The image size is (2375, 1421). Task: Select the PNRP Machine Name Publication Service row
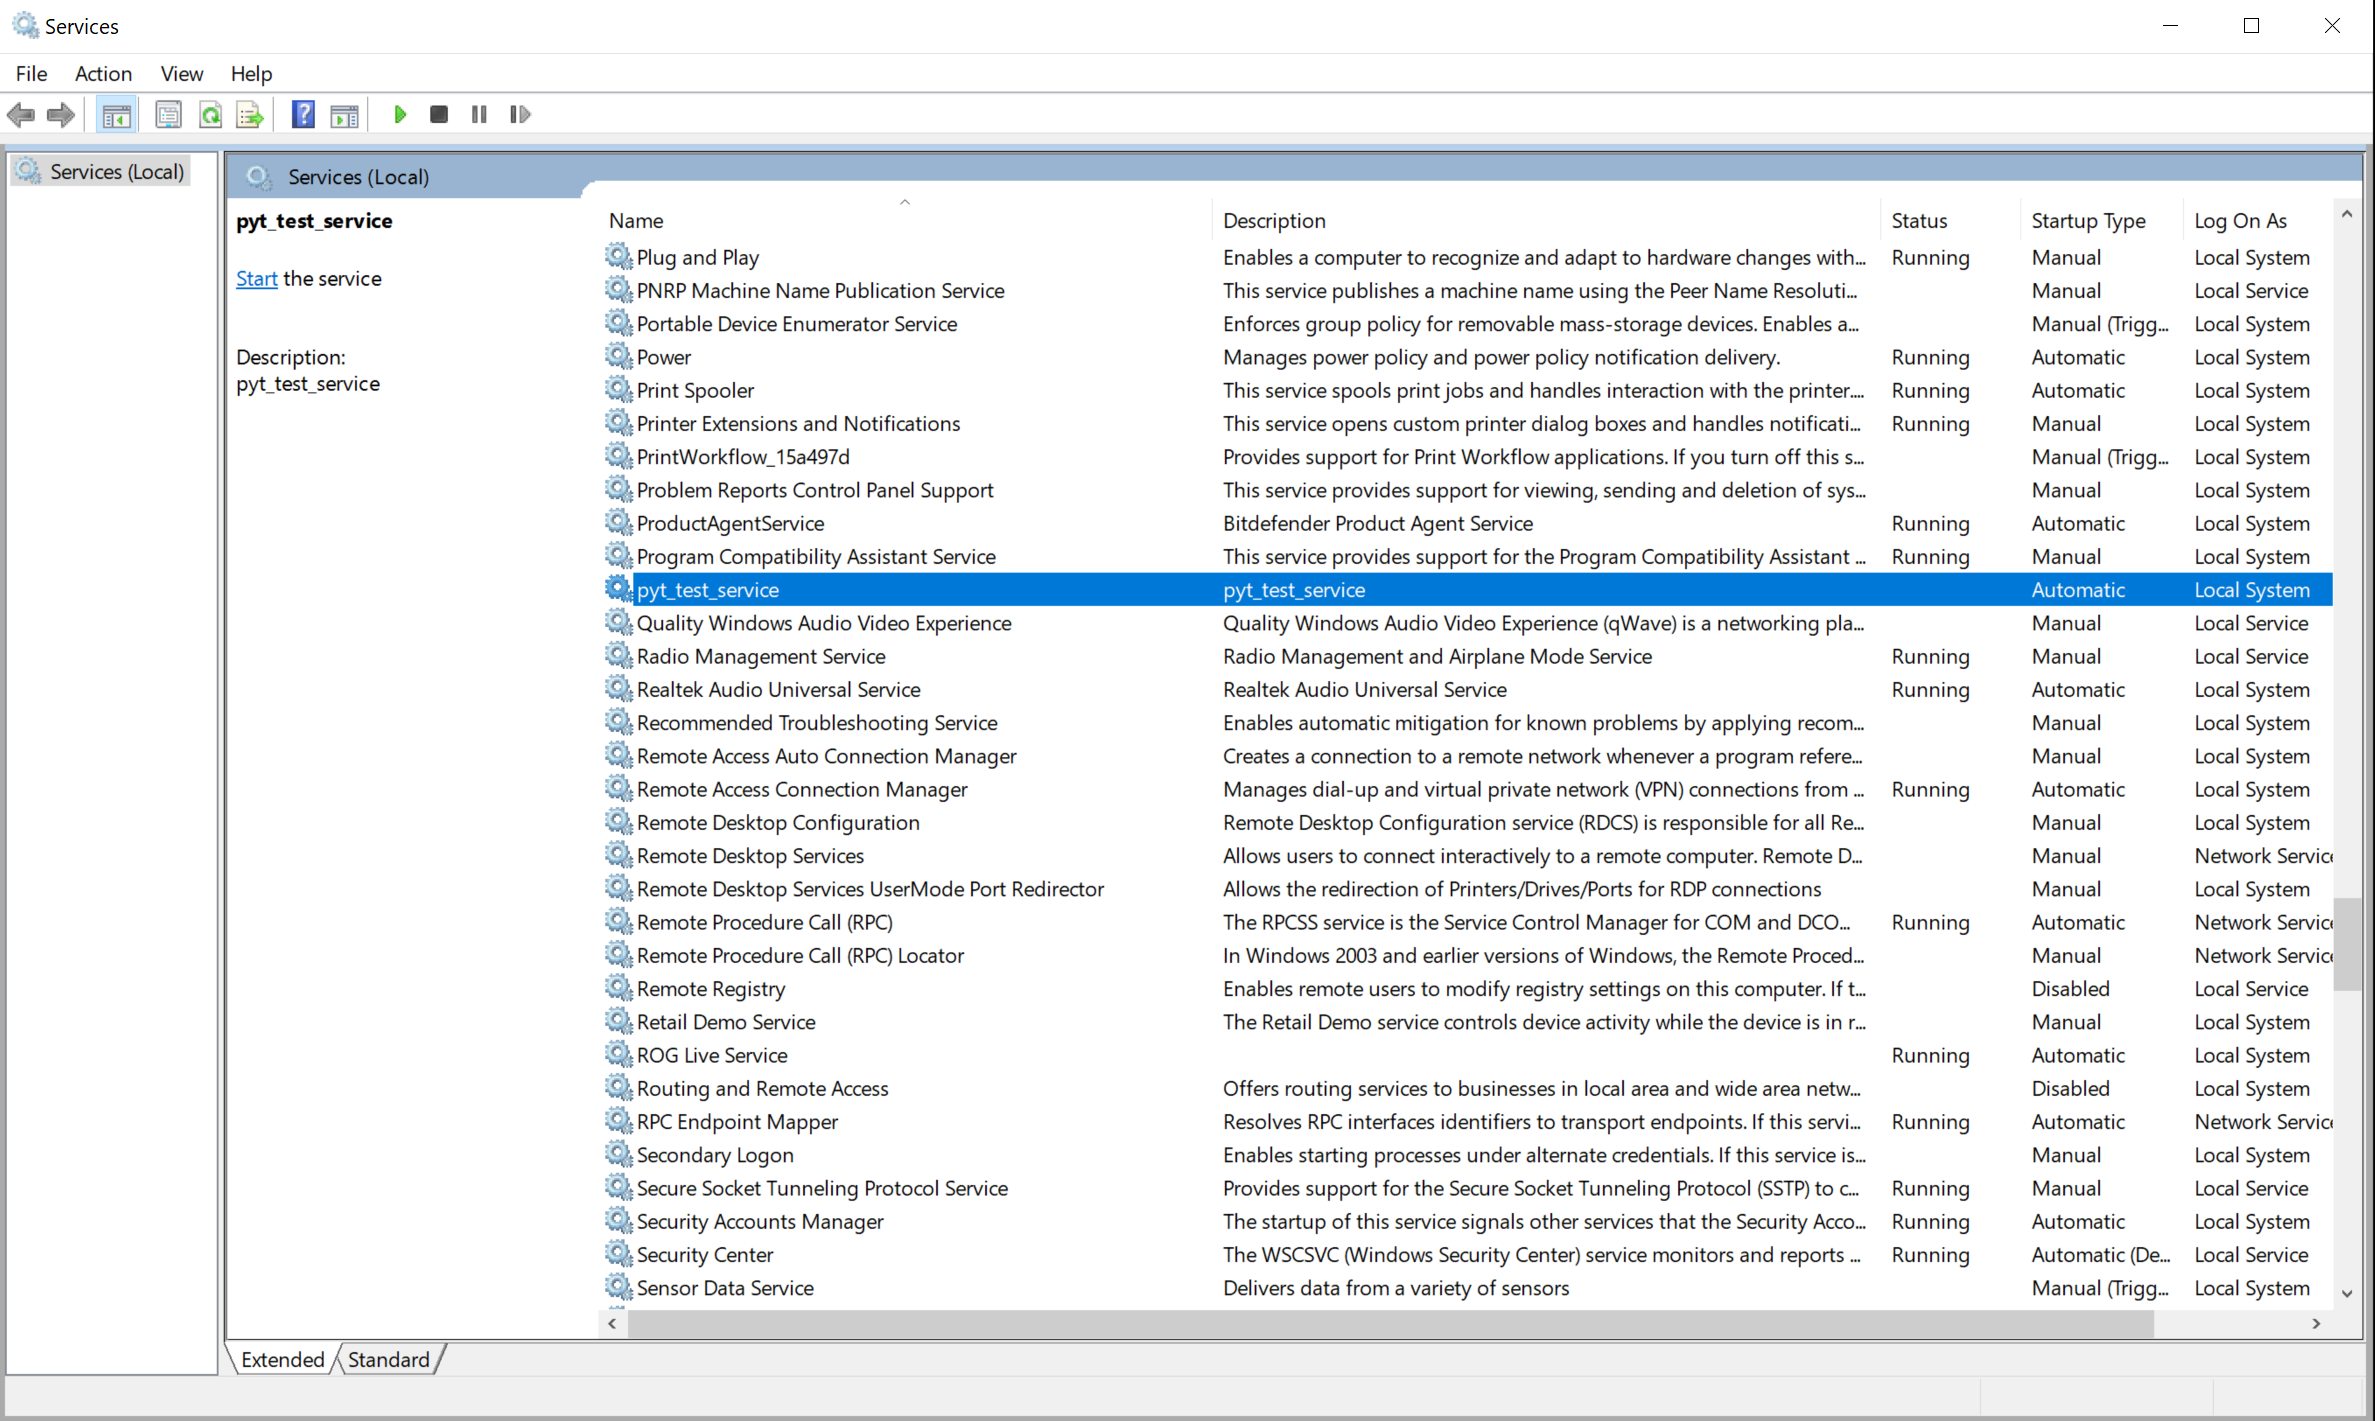pyautogui.click(x=1468, y=291)
